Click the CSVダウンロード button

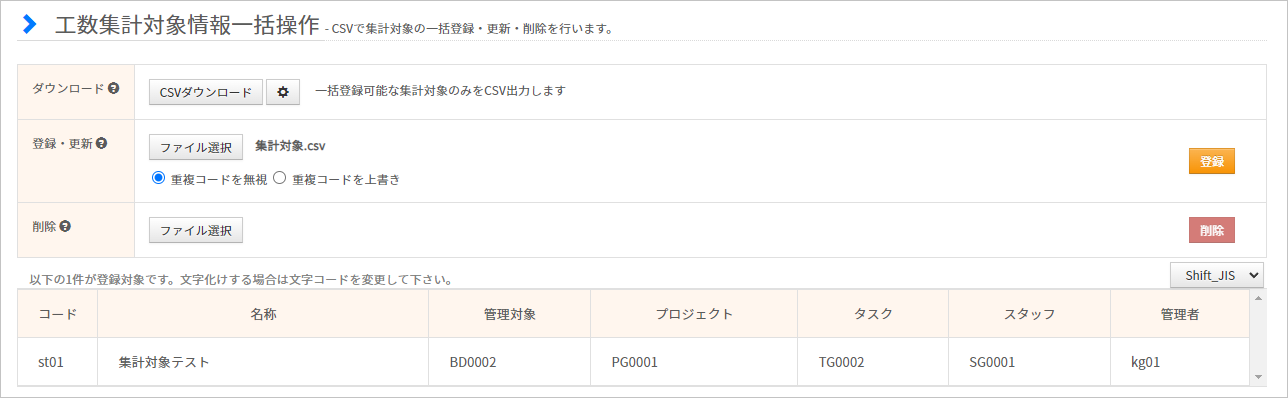pyautogui.click(x=206, y=92)
